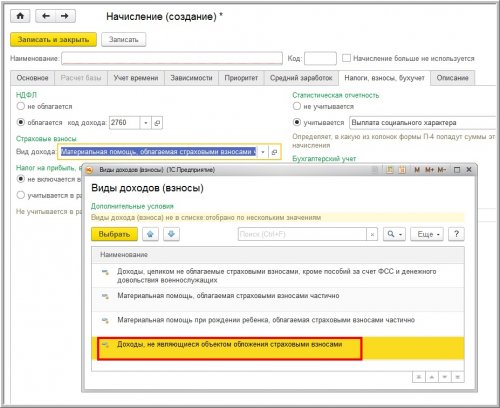Go to the home page icon
Image resolution: width=500 pixels, height=408 pixels.
click(x=20, y=16)
